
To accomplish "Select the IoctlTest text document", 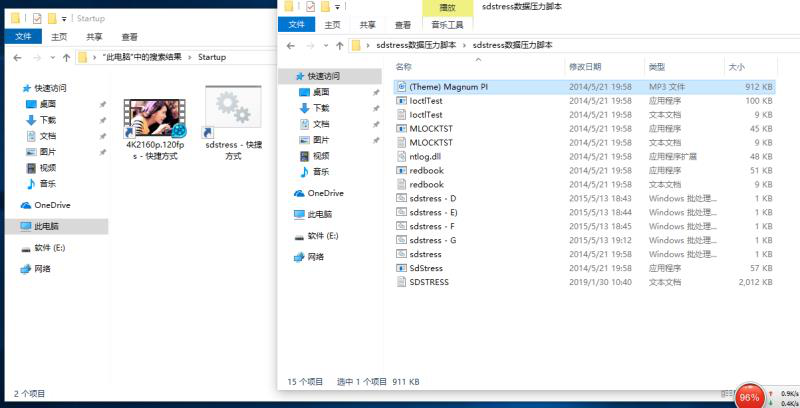I will tap(585, 115).
